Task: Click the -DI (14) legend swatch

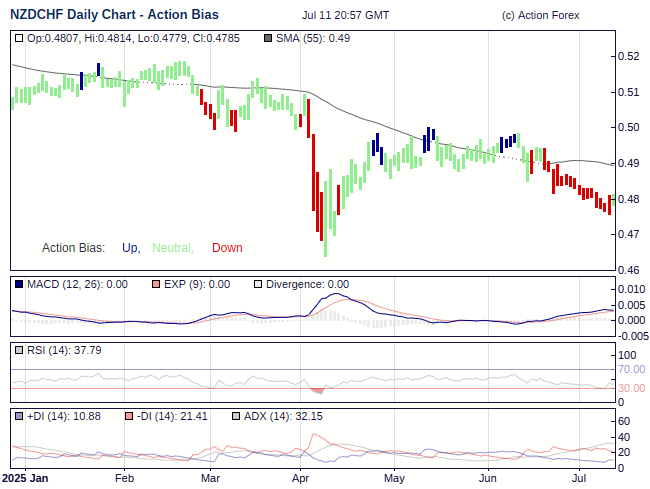Action: pyautogui.click(x=130, y=416)
